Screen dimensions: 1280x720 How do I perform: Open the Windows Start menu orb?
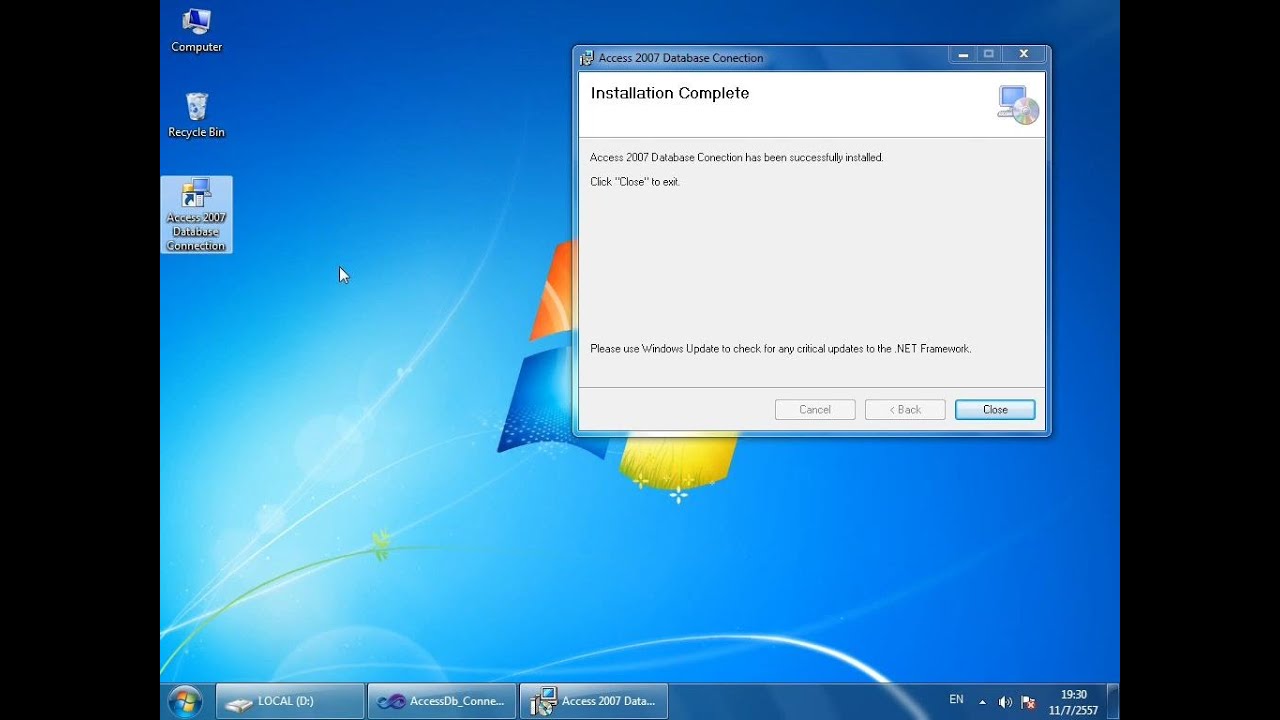tap(185, 701)
